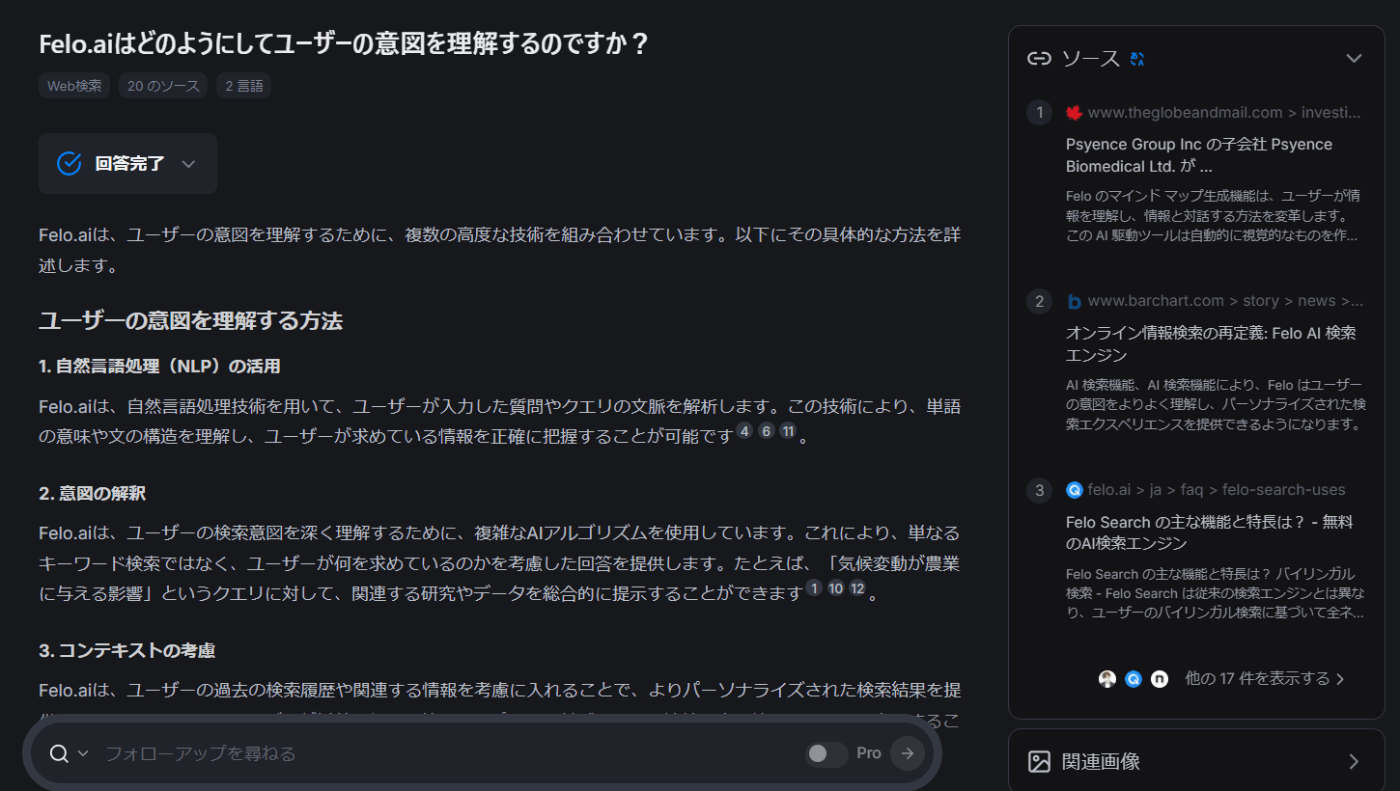Click the page title about Felo.ai ユーザーの意図
Image resolution: width=1400 pixels, height=791 pixels.
pyautogui.click(x=344, y=44)
